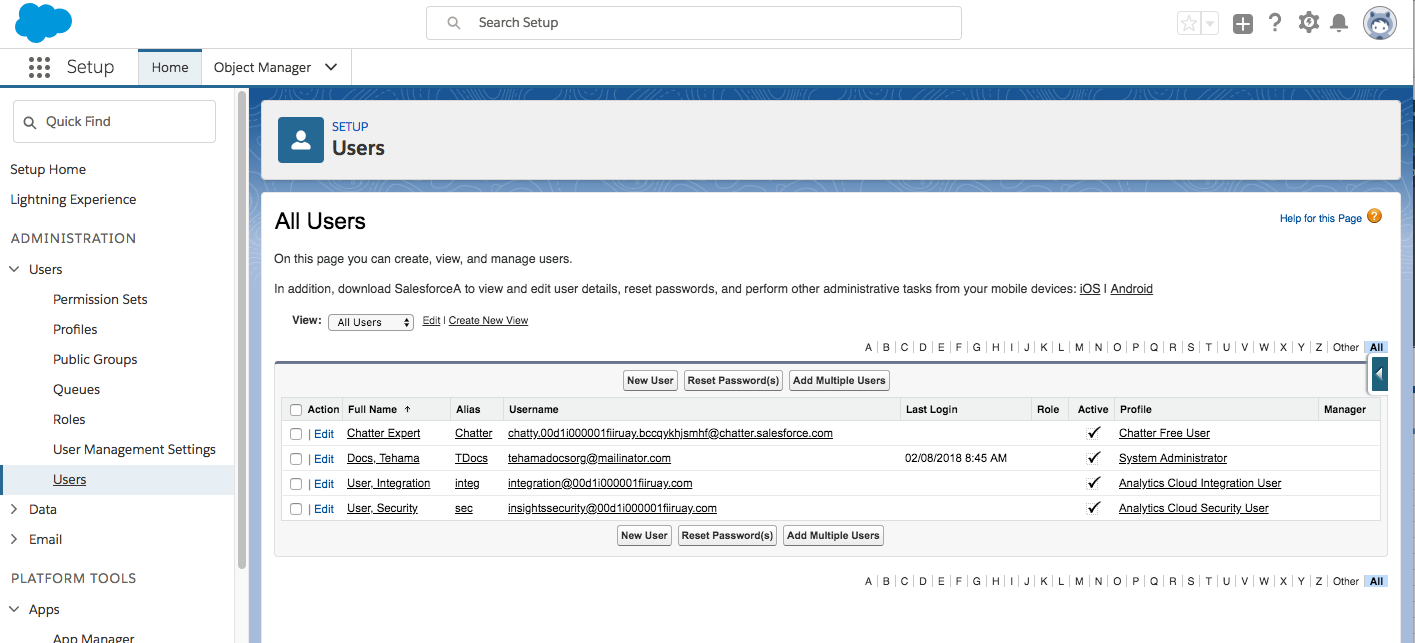The width and height of the screenshot is (1415, 643).
Task: Expand the Email tree section
Action: (x=15, y=539)
